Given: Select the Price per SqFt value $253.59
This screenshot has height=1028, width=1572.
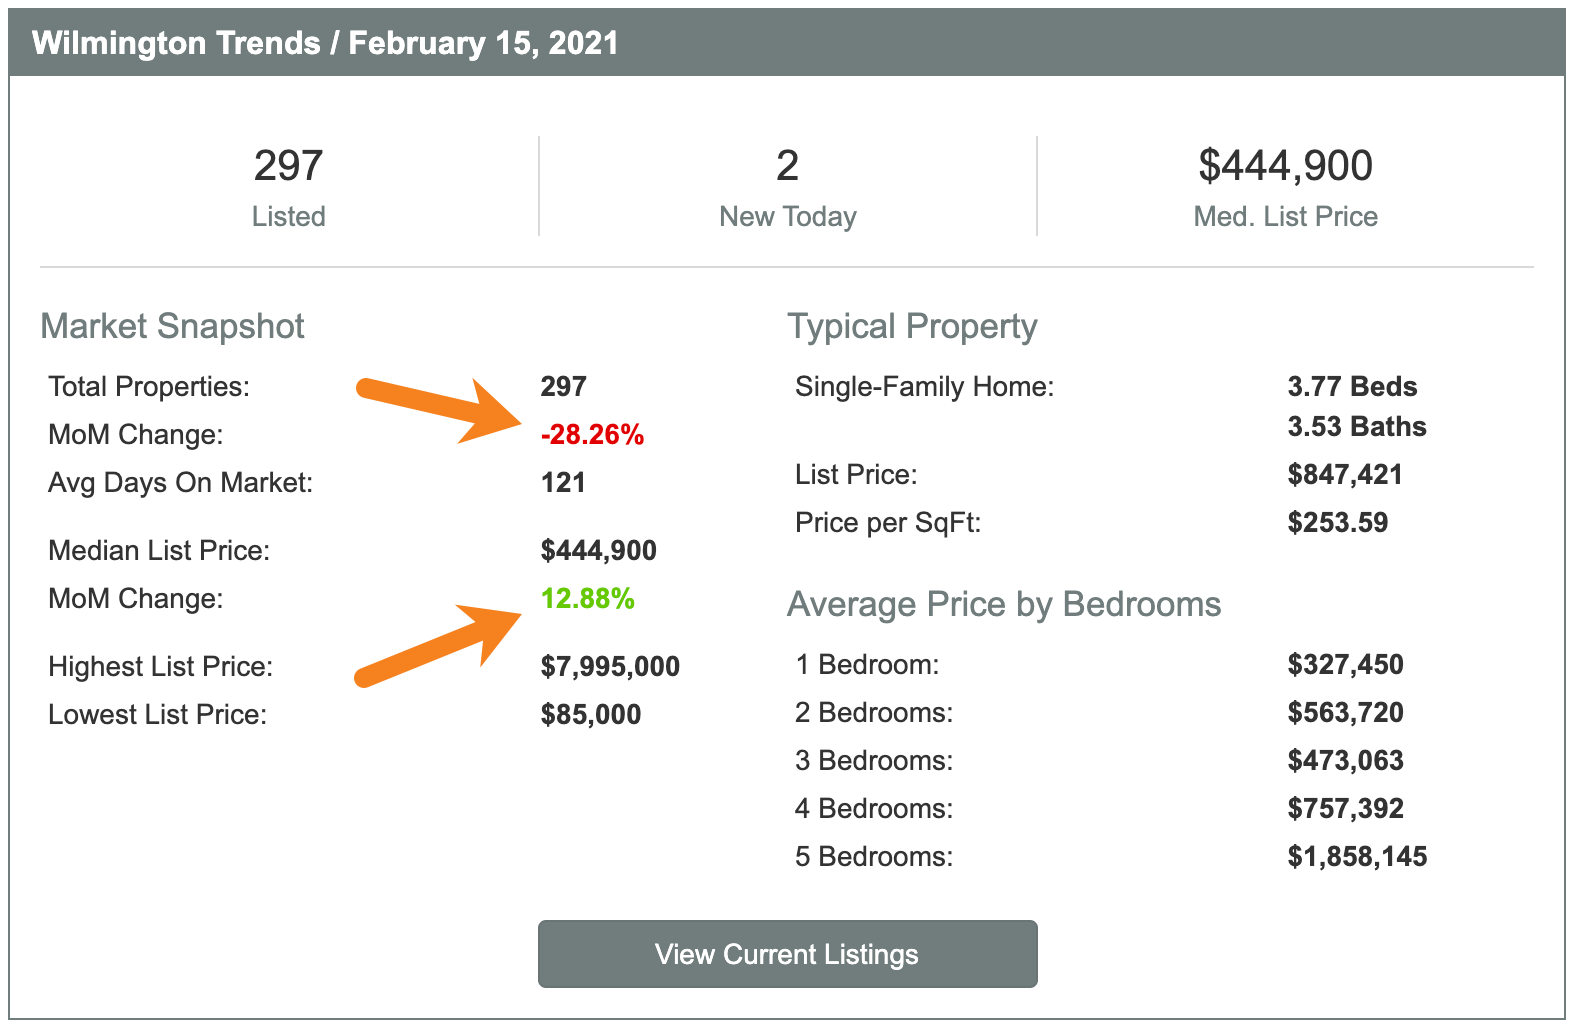Looking at the screenshot, I should point(1337,523).
